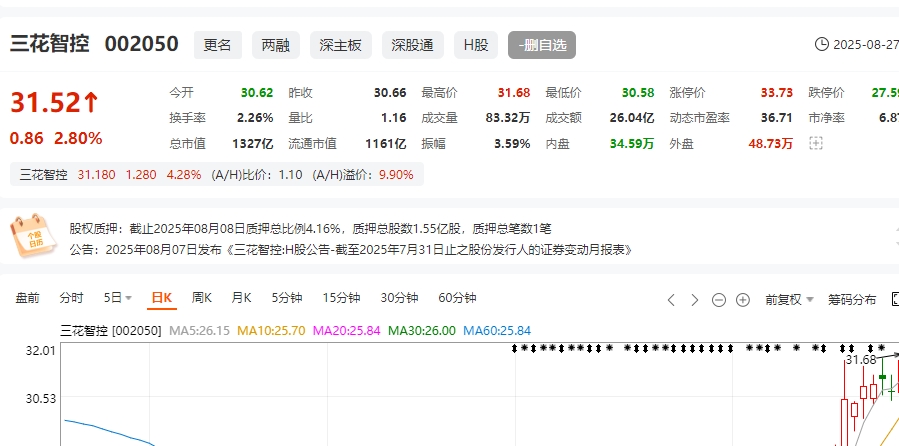Click the 内盘 value 34.59万
The height and width of the screenshot is (446, 899).
[632, 143]
